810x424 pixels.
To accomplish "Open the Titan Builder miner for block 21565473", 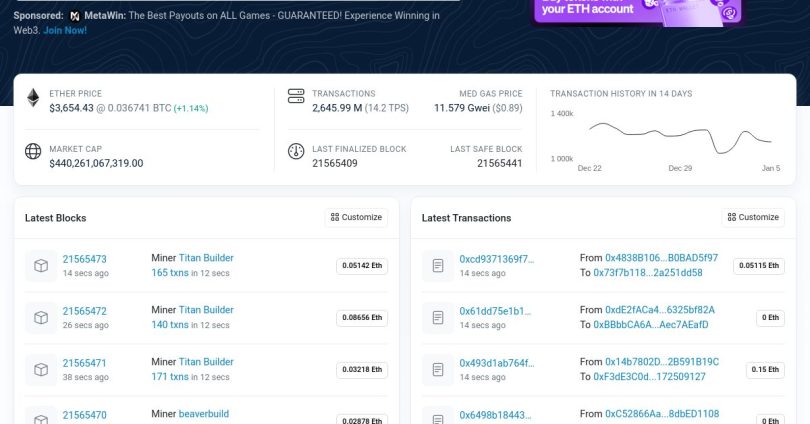I will coord(206,258).
